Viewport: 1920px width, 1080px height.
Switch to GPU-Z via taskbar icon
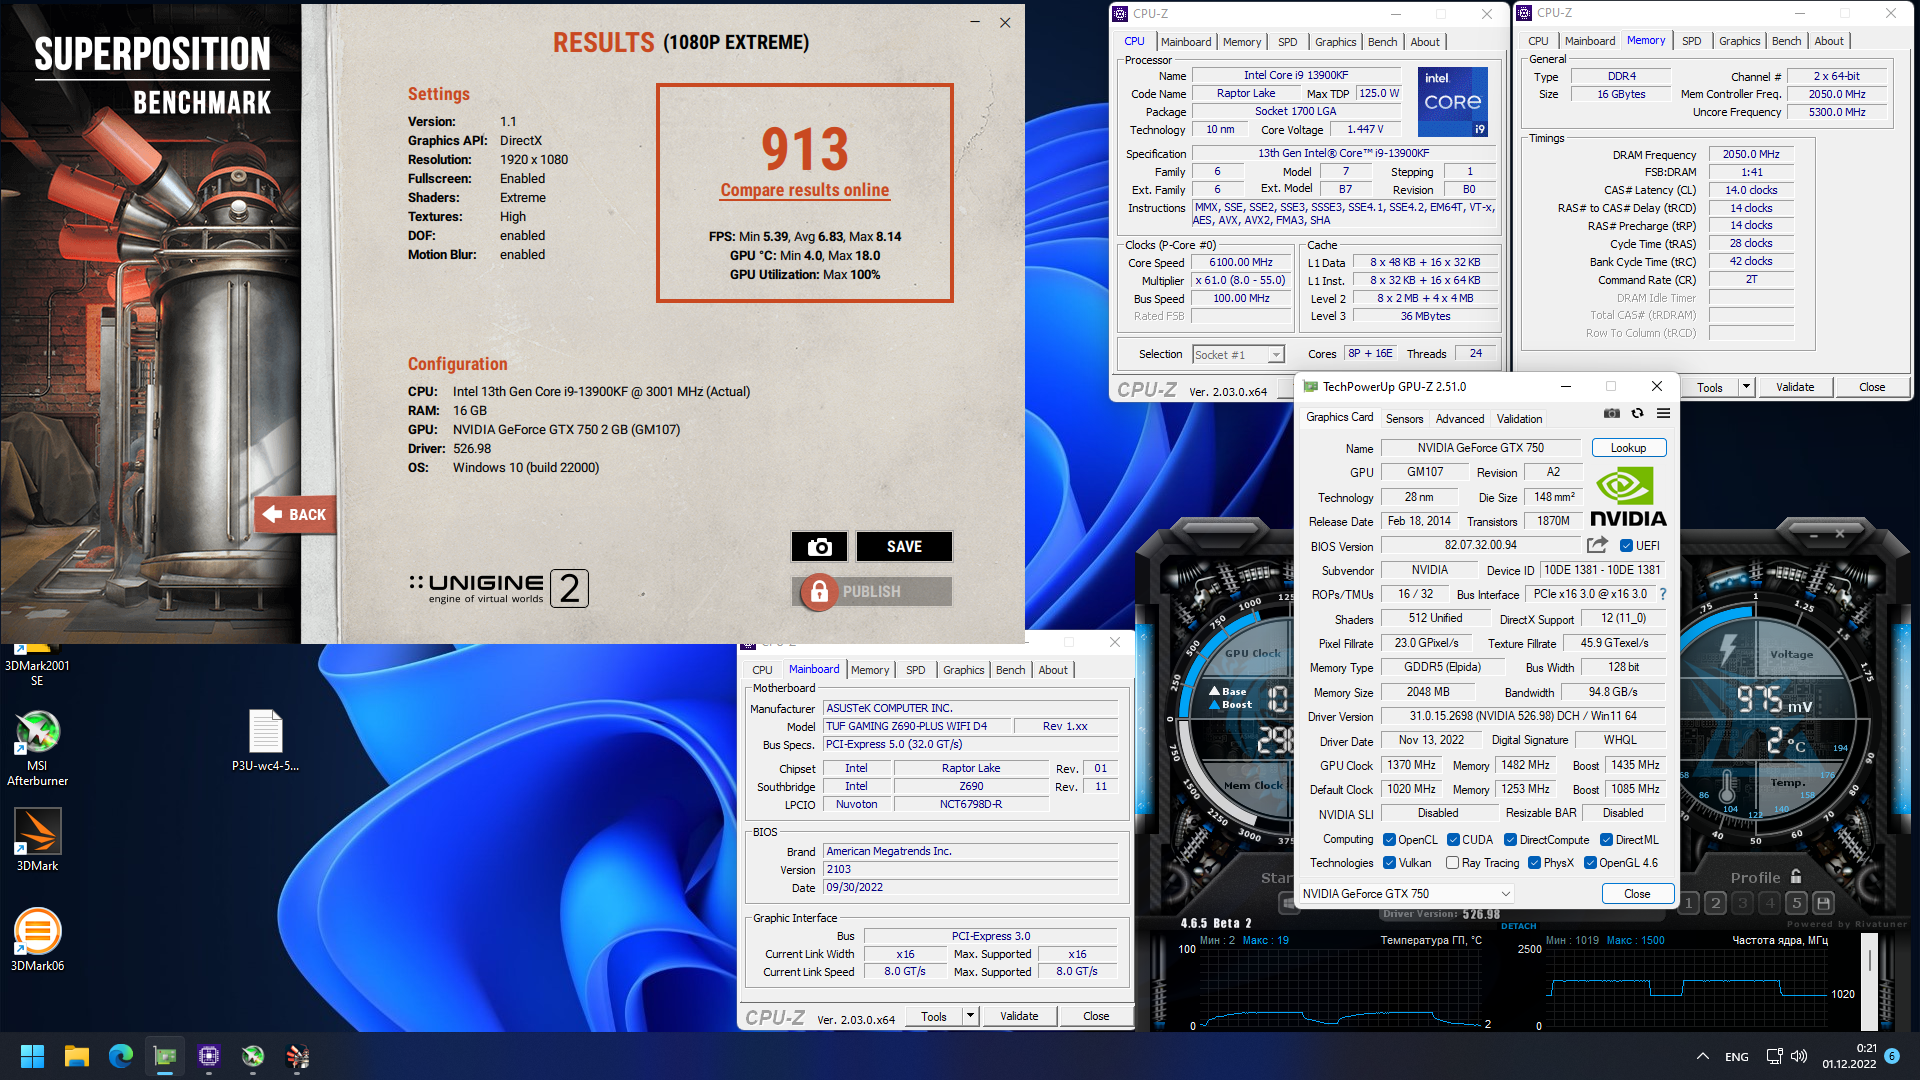(165, 1056)
